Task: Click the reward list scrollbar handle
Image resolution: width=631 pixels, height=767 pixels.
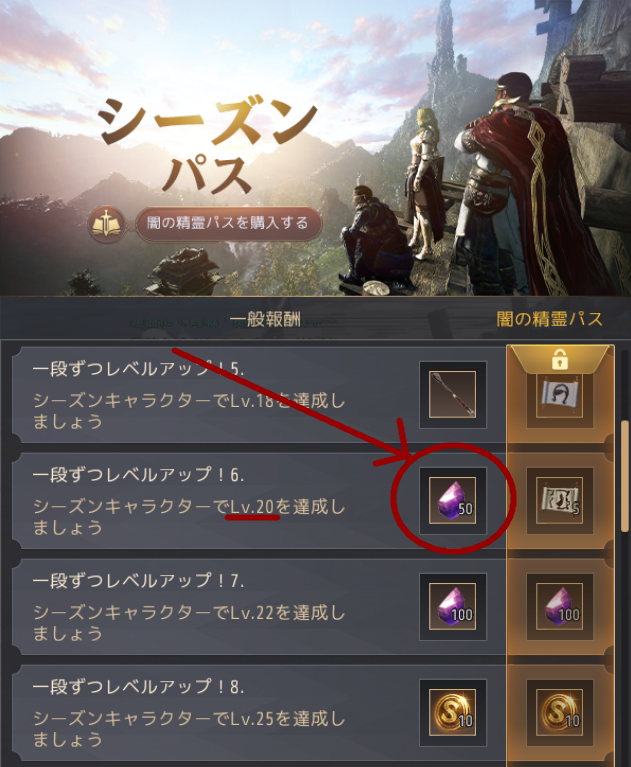Action: (x=625, y=475)
